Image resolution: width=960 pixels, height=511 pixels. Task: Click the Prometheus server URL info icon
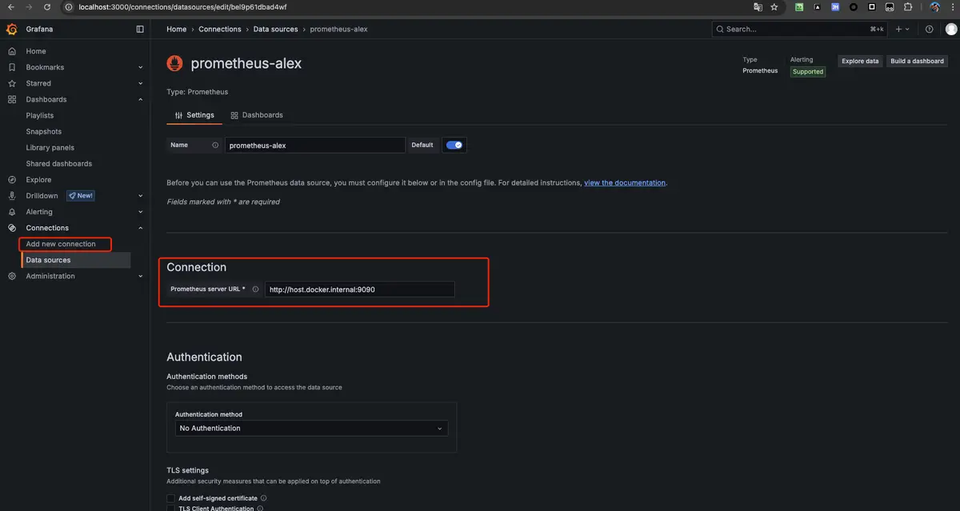point(255,289)
